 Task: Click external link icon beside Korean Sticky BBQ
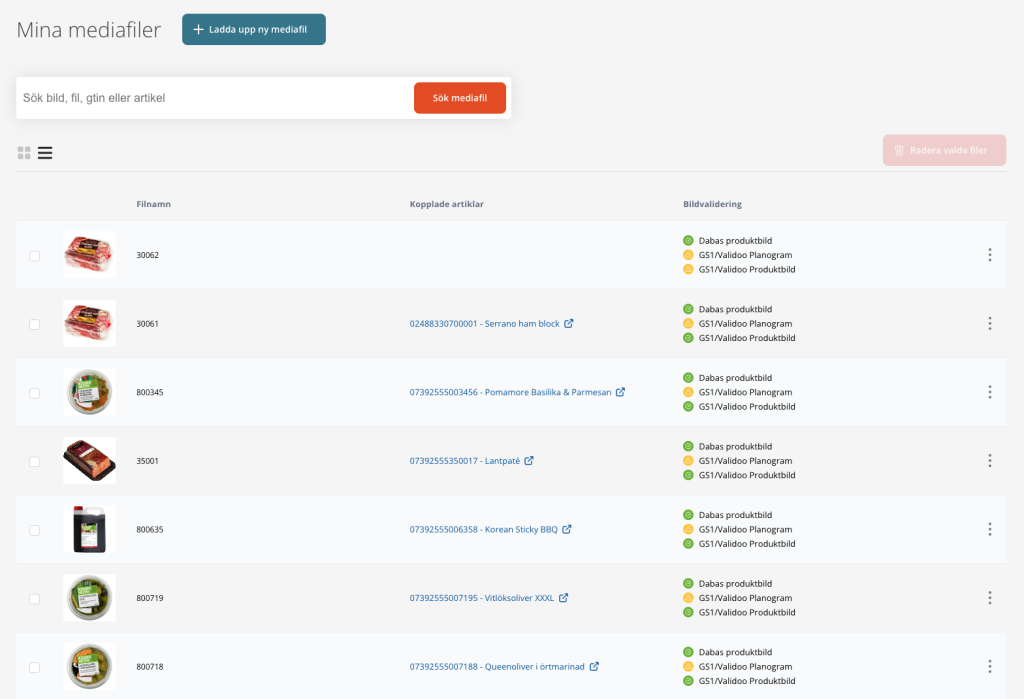tap(567, 529)
